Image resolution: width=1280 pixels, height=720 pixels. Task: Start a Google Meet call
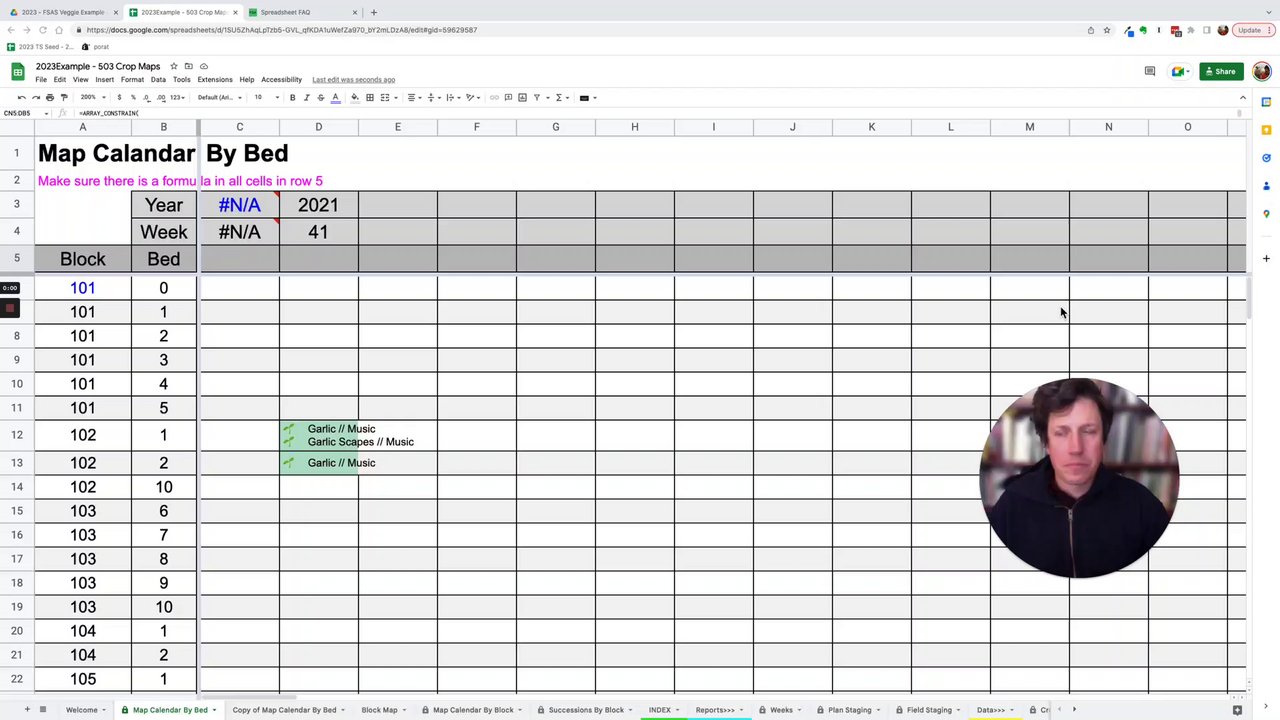tap(1180, 71)
